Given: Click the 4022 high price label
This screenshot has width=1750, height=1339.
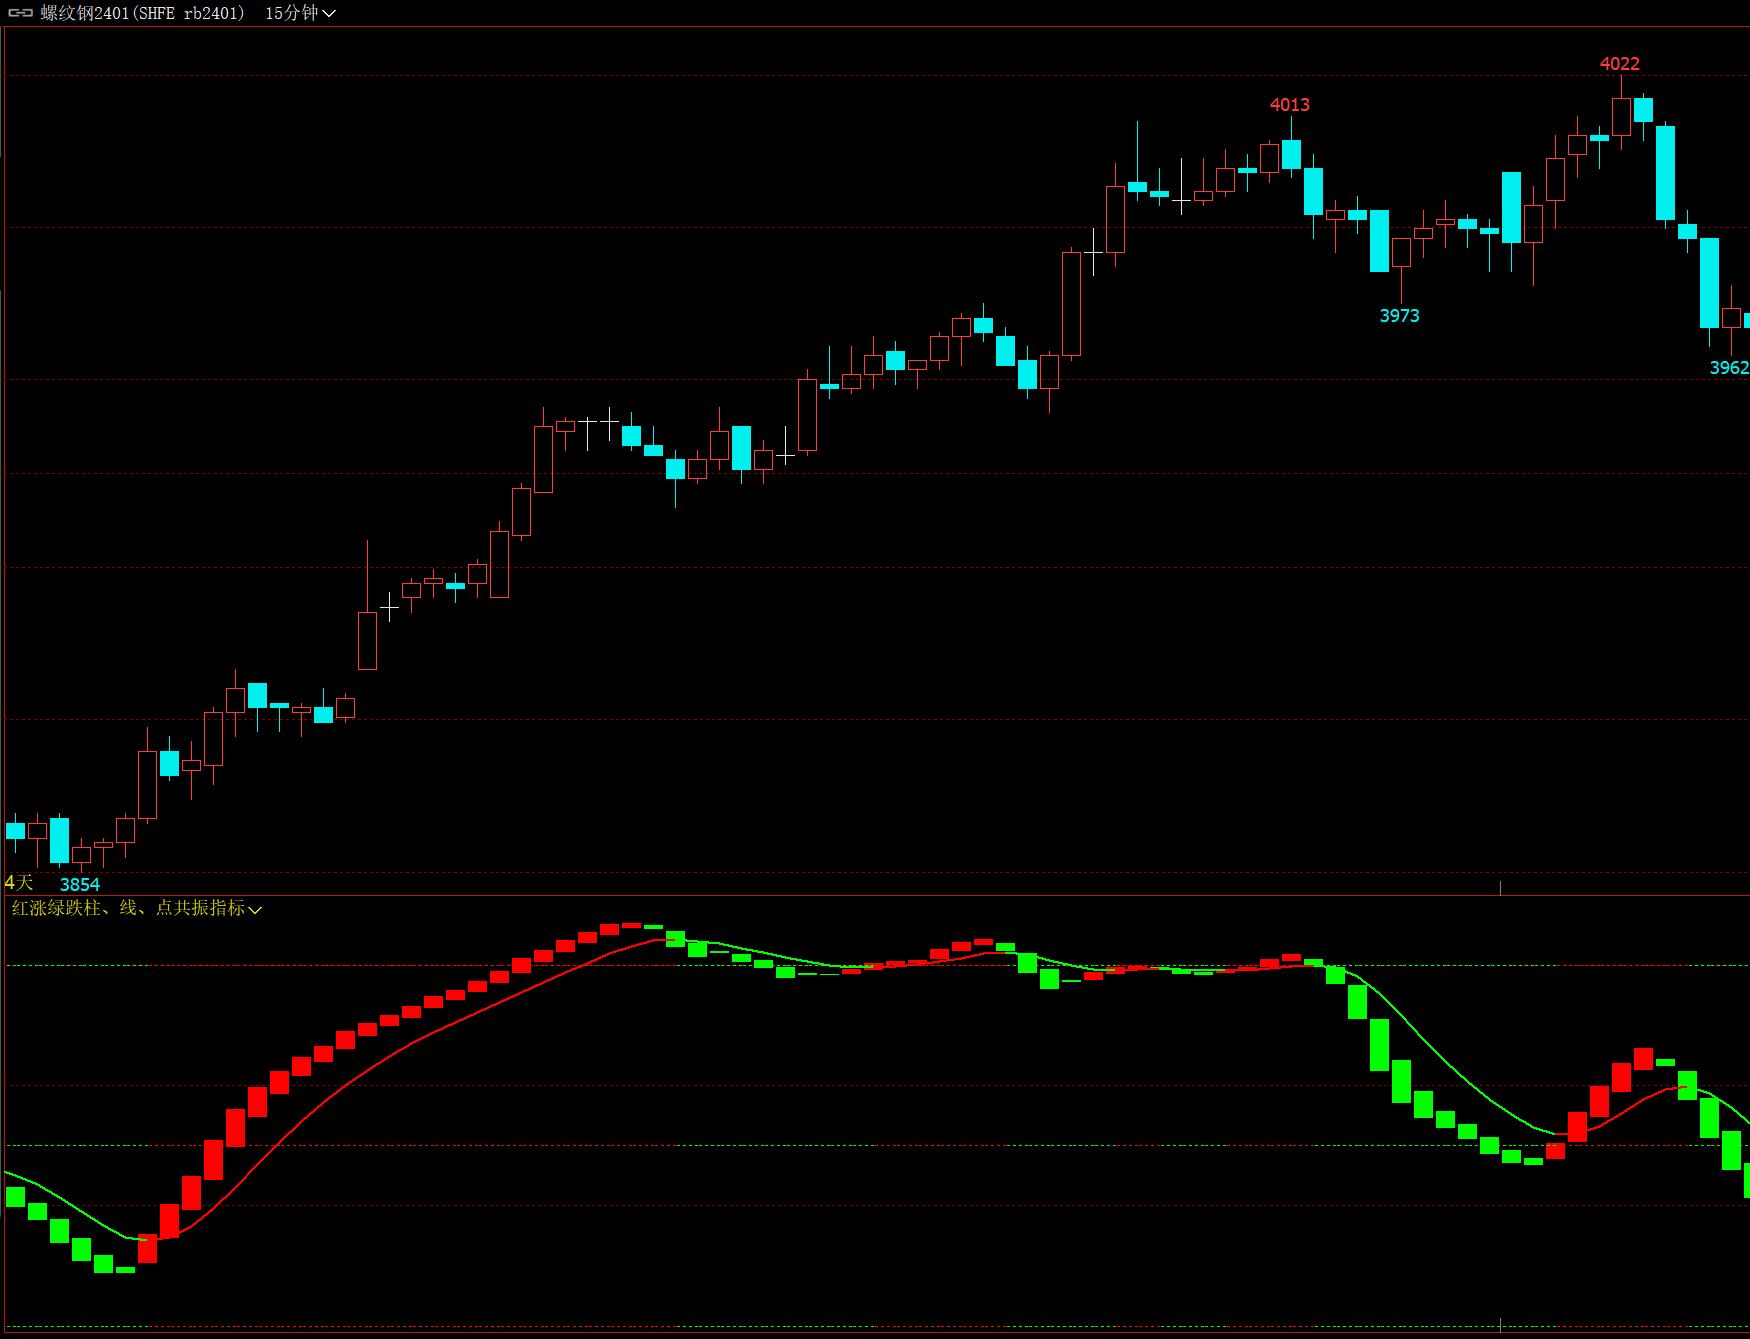Looking at the screenshot, I should coord(1619,63).
